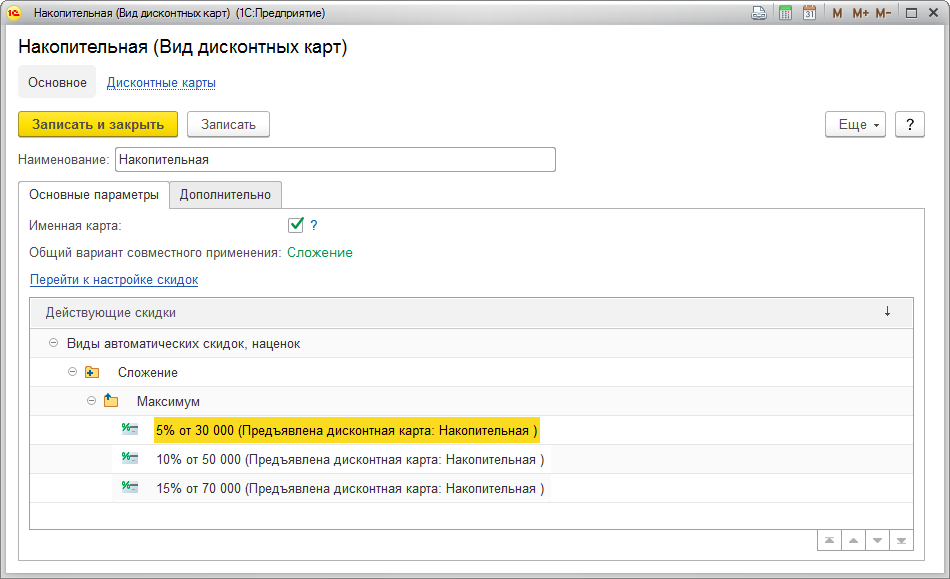Follow the Перейти к настройке скидок link
The height and width of the screenshot is (579, 950).
coord(114,280)
